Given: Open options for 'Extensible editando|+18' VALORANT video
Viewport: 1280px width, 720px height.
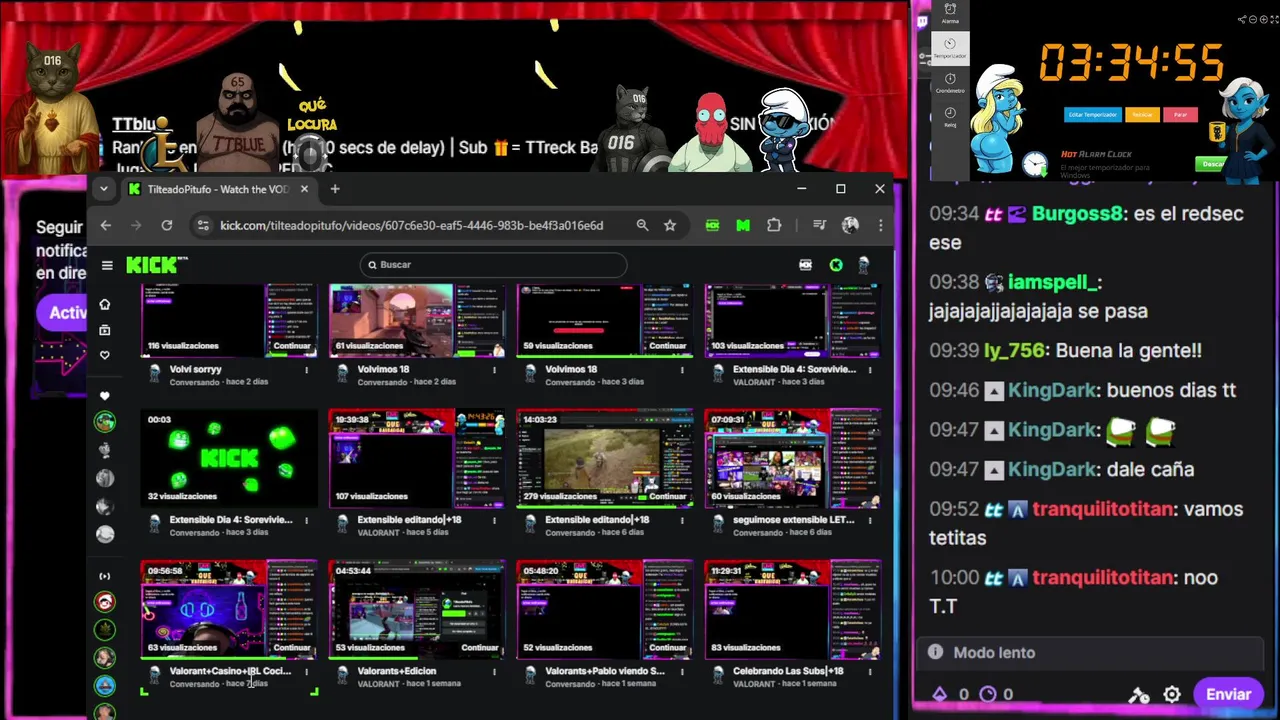Looking at the screenshot, I should (x=494, y=520).
